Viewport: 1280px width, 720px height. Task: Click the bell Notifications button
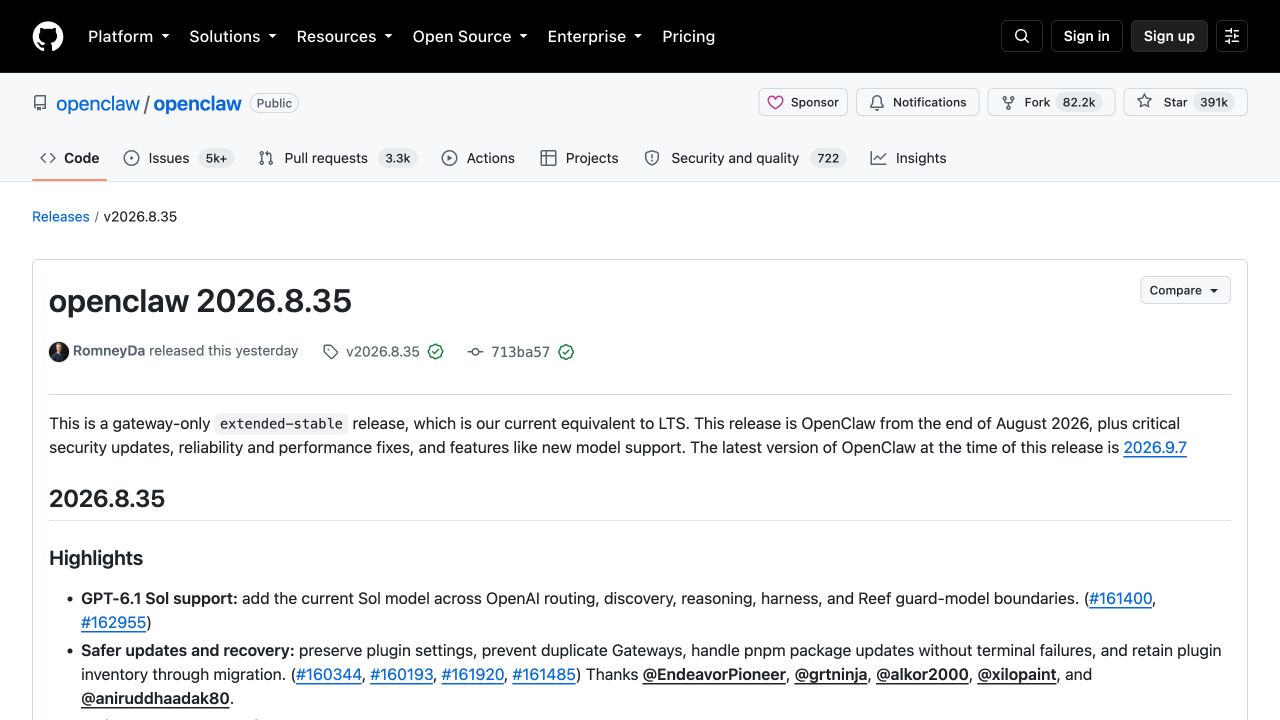[x=918, y=102]
